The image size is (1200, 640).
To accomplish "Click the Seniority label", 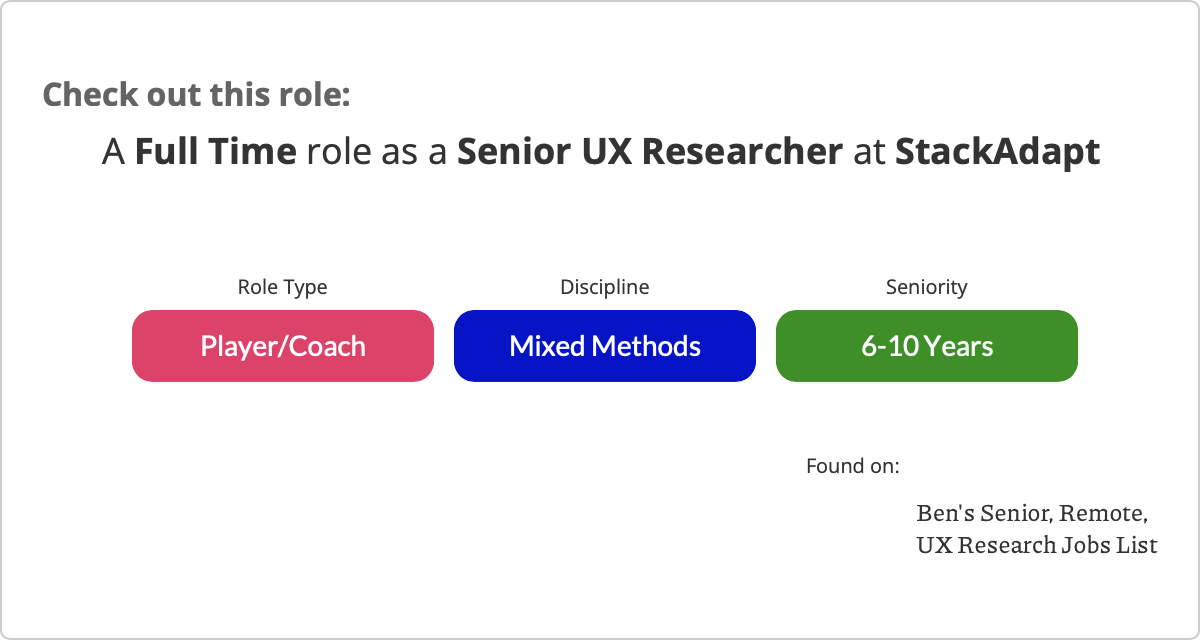I will 927,287.
